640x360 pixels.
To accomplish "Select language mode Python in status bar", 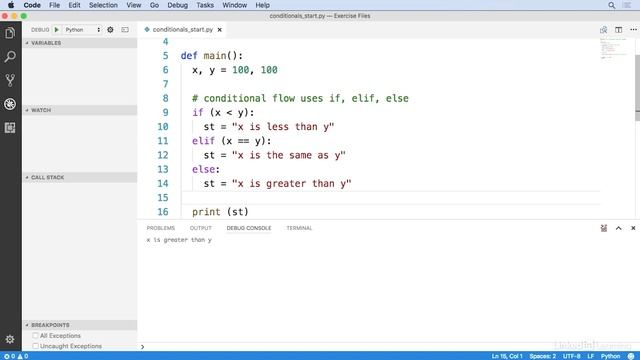I will point(610,356).
